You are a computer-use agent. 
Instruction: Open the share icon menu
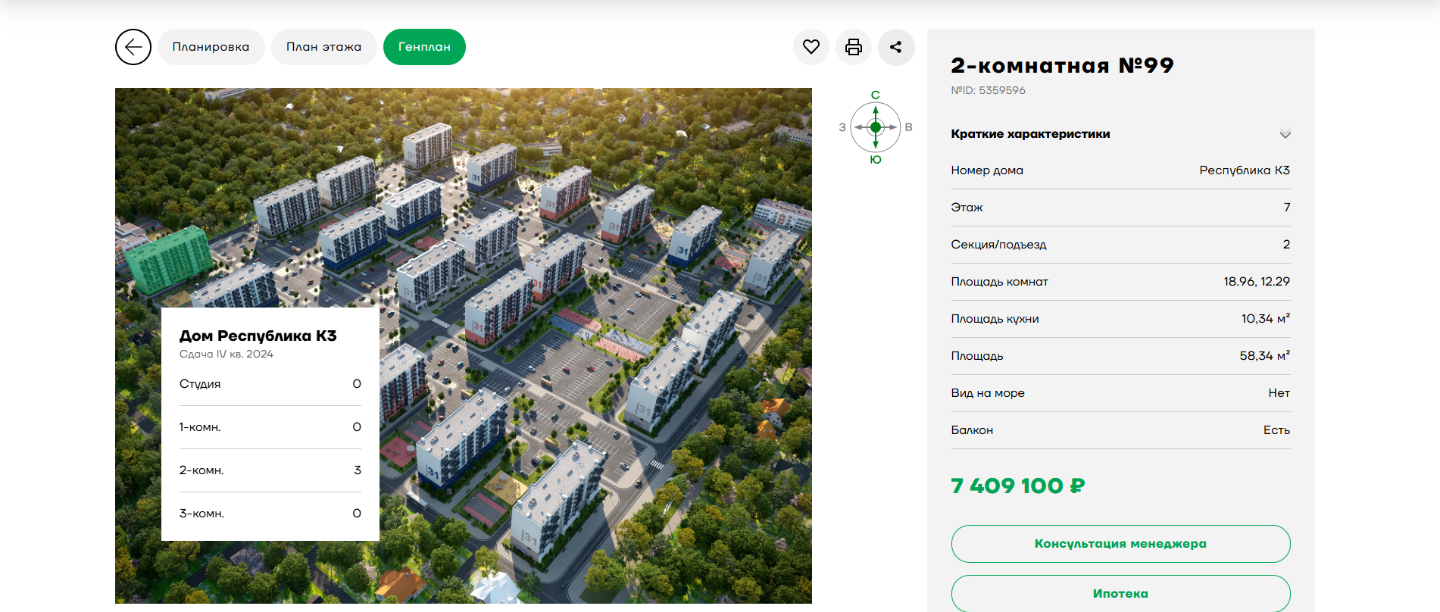896,47
